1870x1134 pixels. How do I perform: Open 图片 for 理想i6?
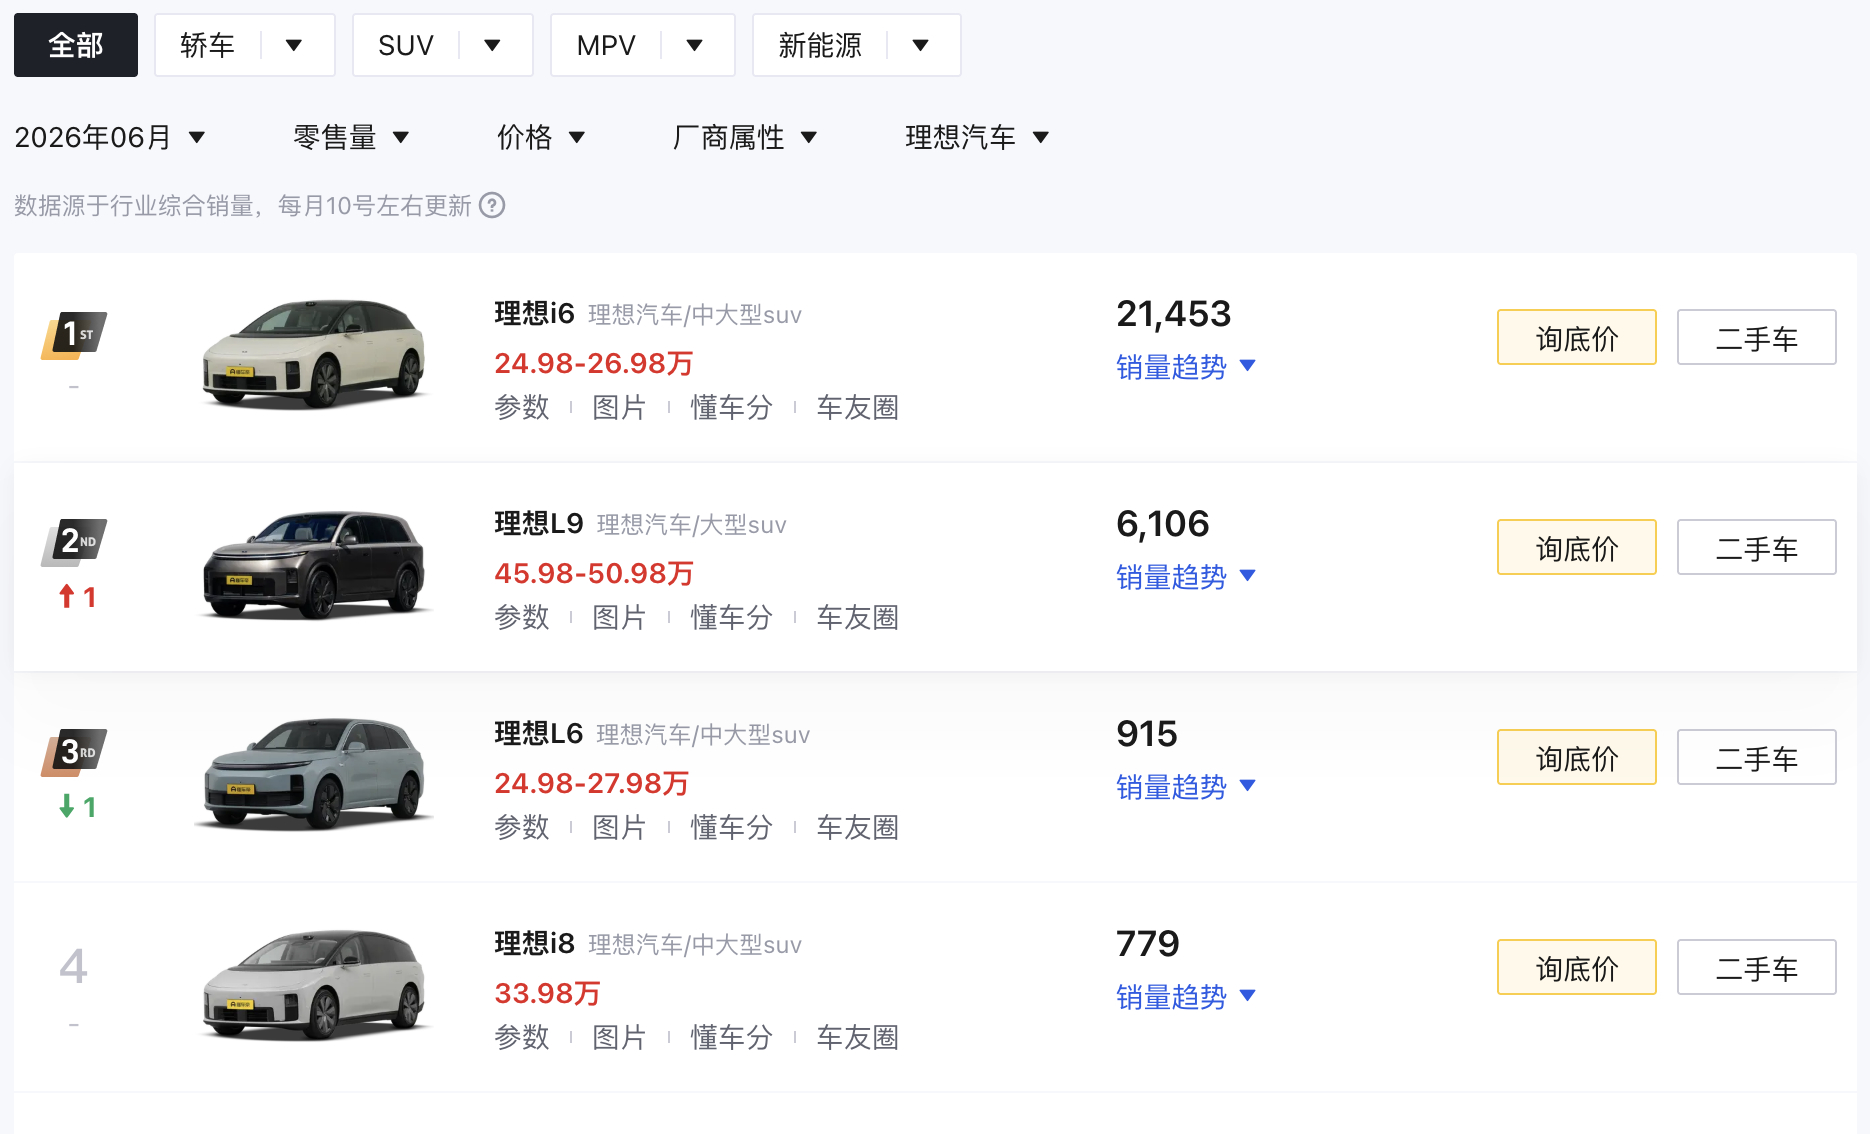pyautogui.click(x=619, y=408)
